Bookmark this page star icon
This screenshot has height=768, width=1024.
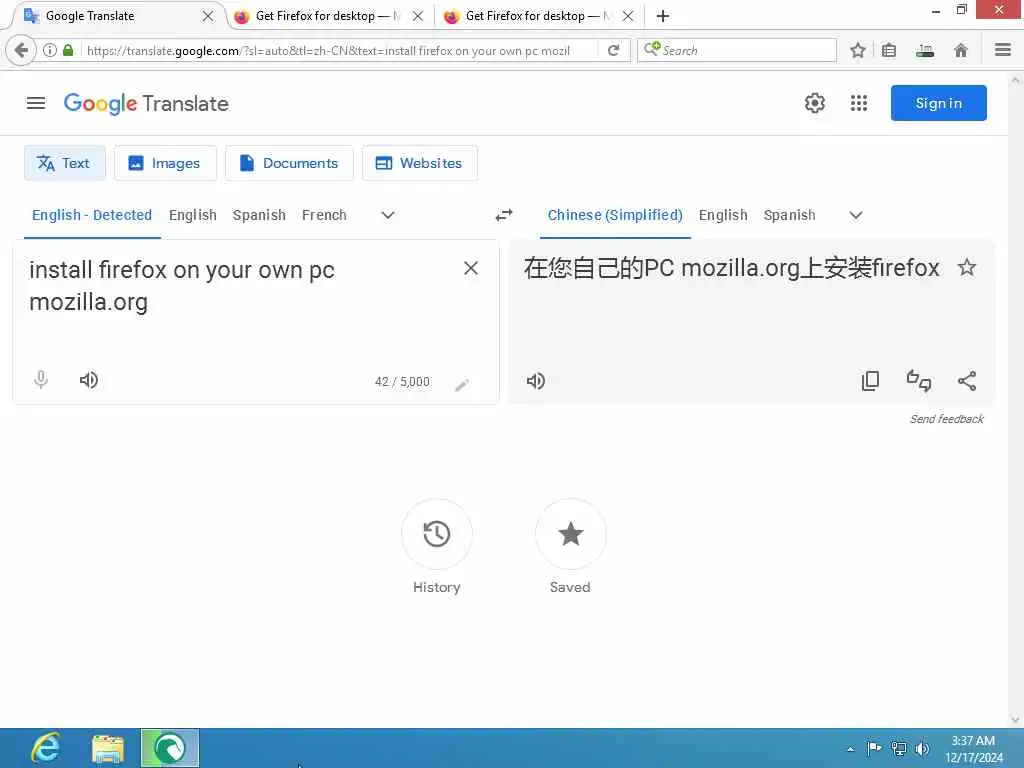pyautogui.click(x=858, y=50)
